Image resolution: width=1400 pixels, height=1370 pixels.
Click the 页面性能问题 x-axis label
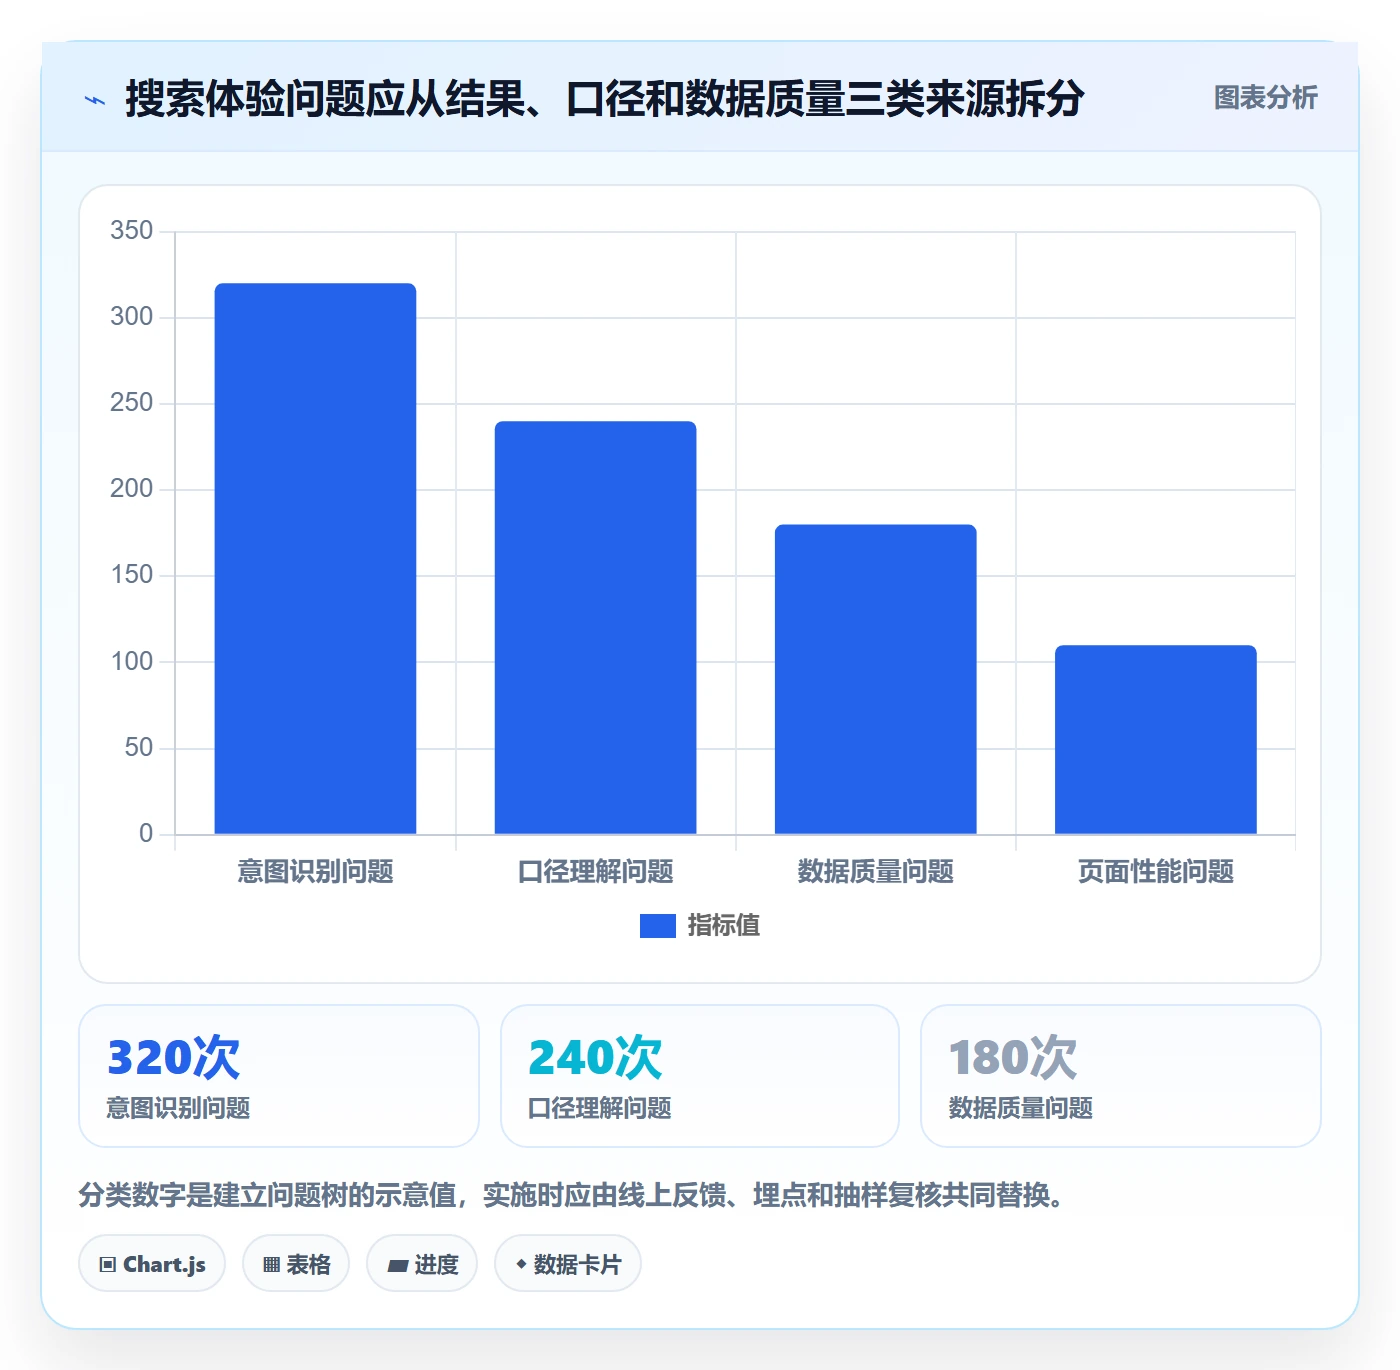[1155, 872]
